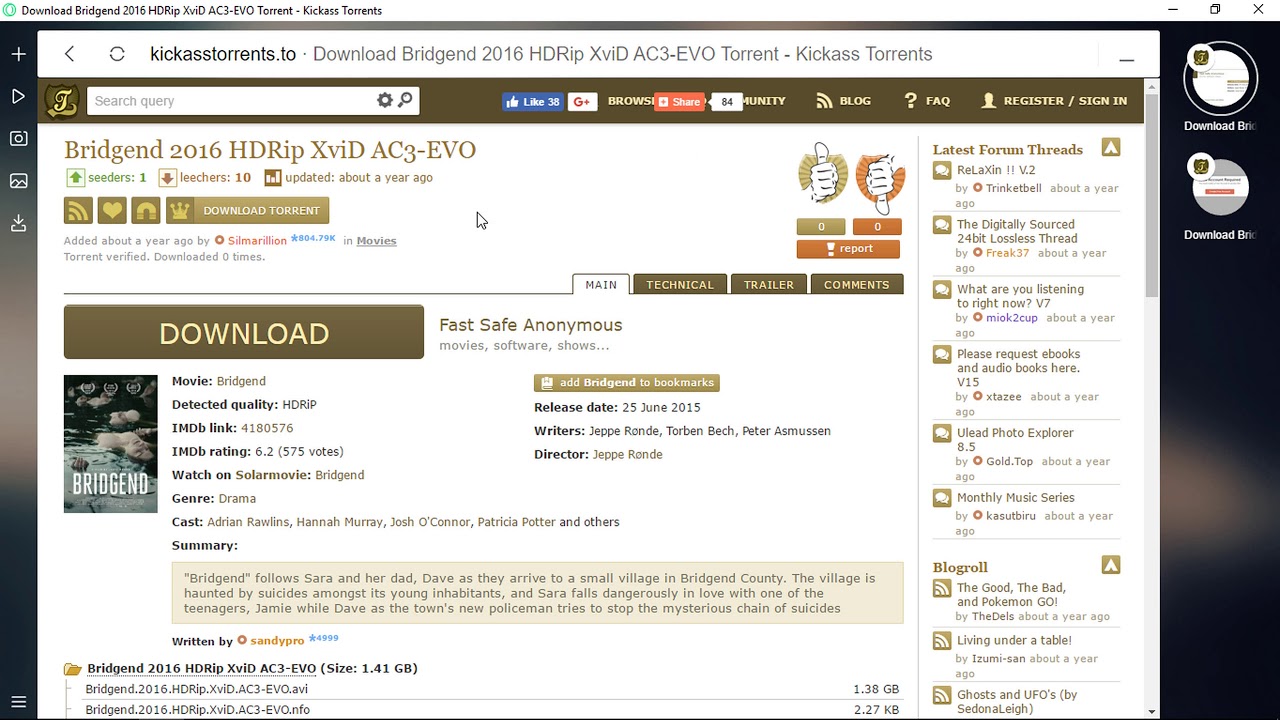Open Ulead Photo Explorer 8.5 thread
Screen dimensions: 1280x720
(1015, 440)
